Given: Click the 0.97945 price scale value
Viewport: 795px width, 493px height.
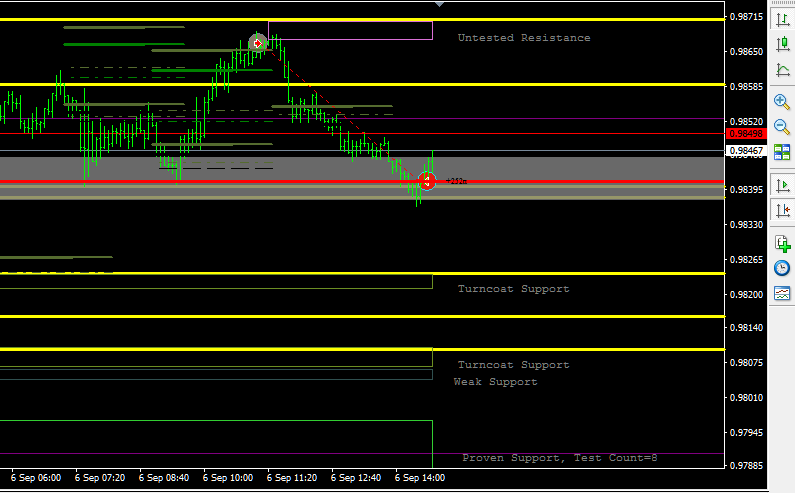Looking at the screenshot, I should (746, 433).
